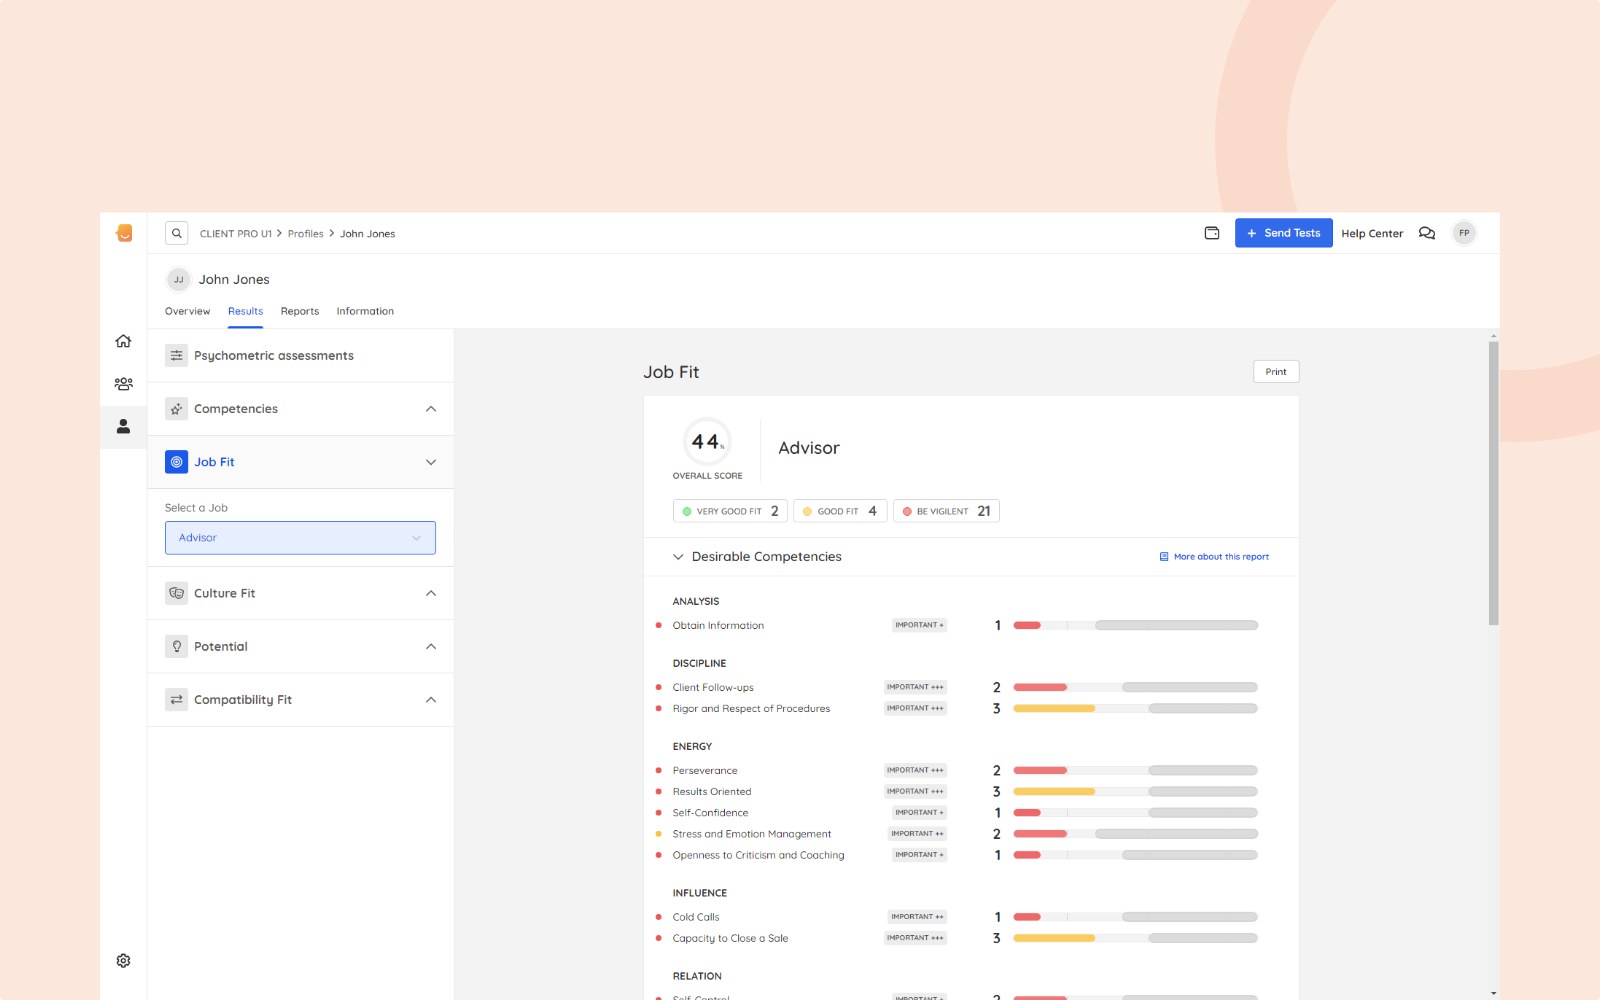The image size is (1600, 1000).
Task: Filter by Good Fit badge
Action: pos(840,511)
